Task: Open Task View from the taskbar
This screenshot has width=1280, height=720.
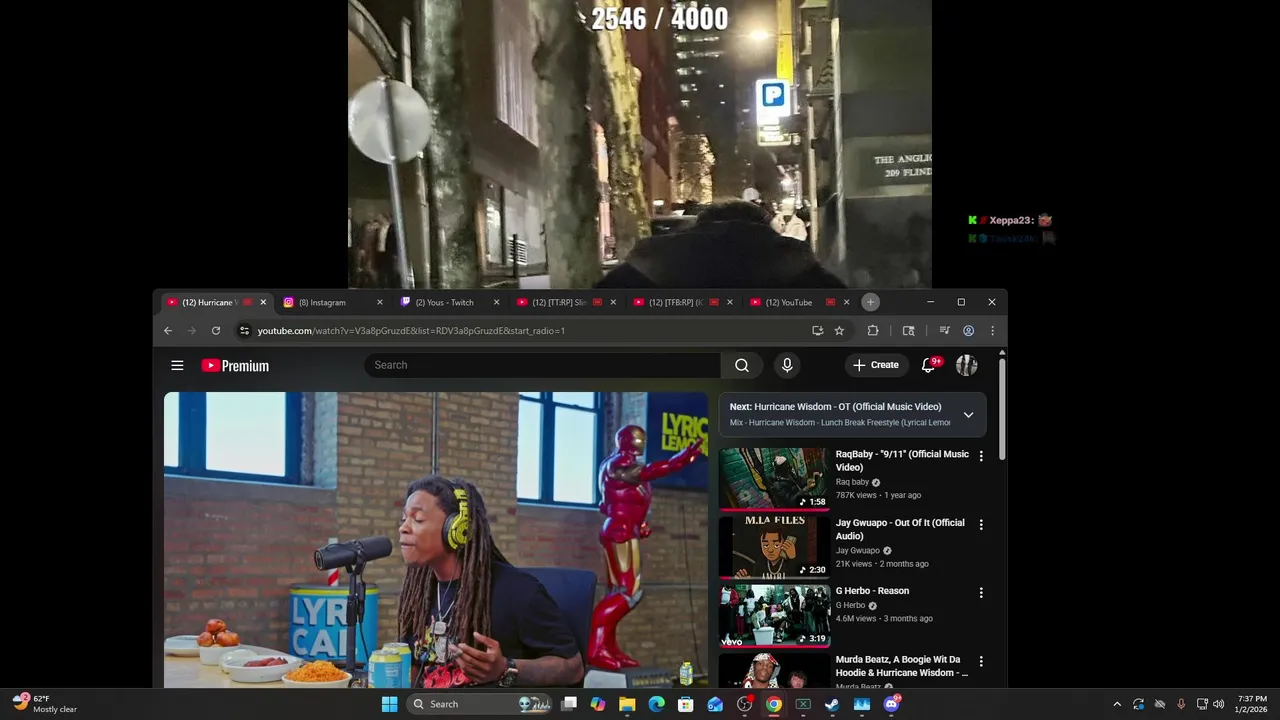Action: tap(569, 704)
